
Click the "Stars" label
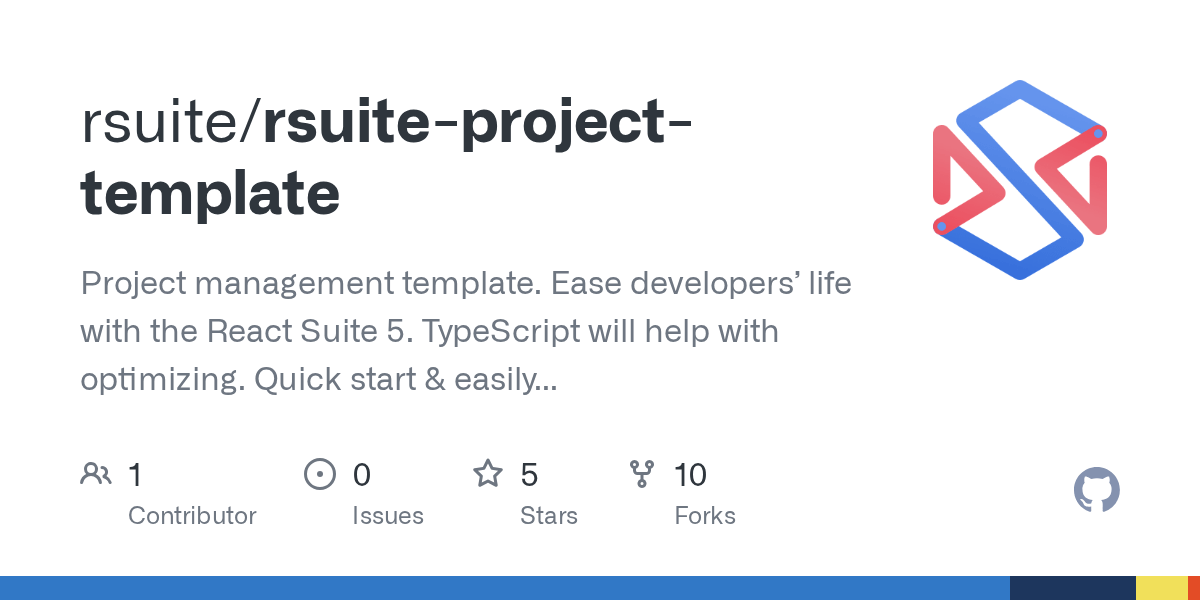tap(548, 516)
